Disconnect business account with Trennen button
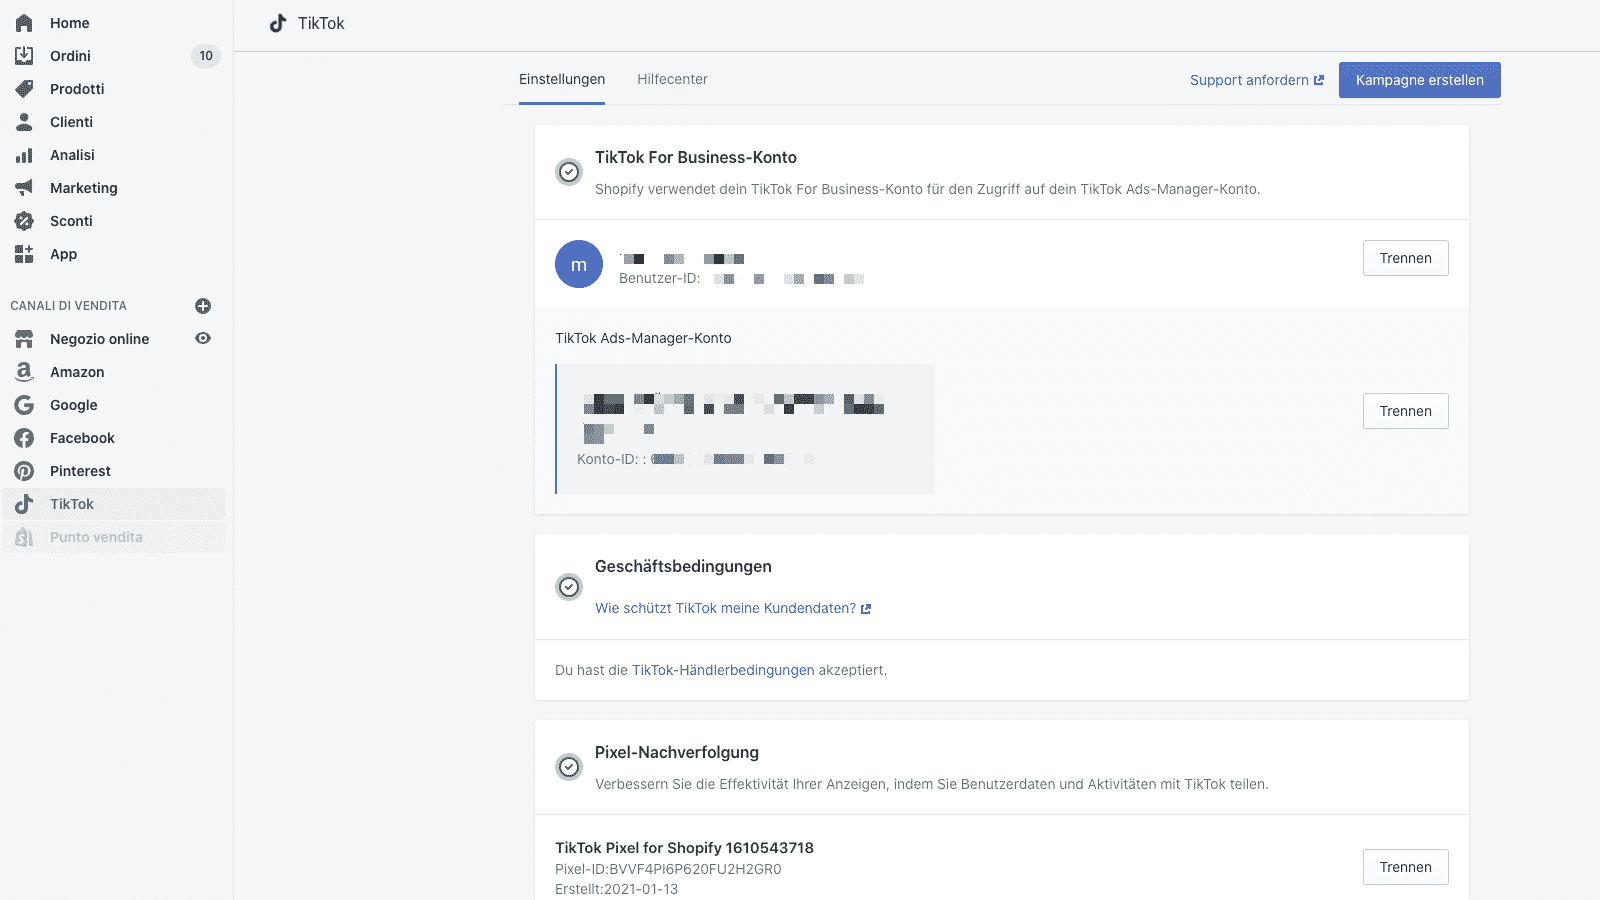The width and height of the screenshot is (1600, 900). (1406, 258)
